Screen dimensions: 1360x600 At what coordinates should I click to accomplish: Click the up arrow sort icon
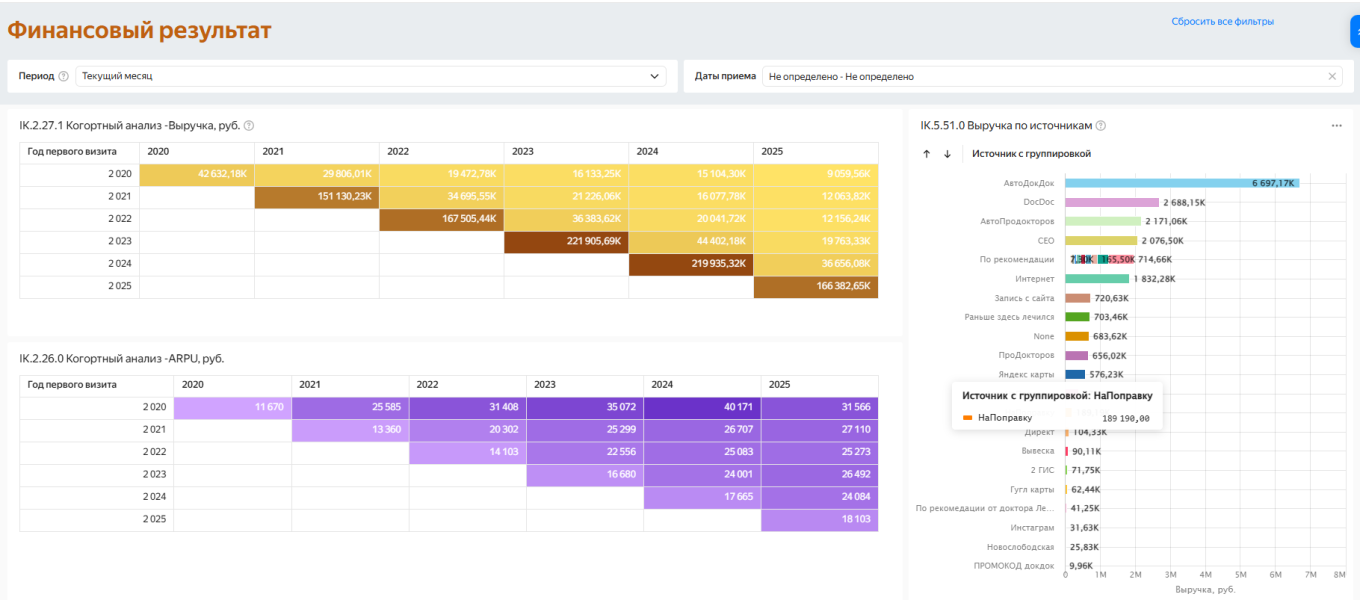click(927, 154)
